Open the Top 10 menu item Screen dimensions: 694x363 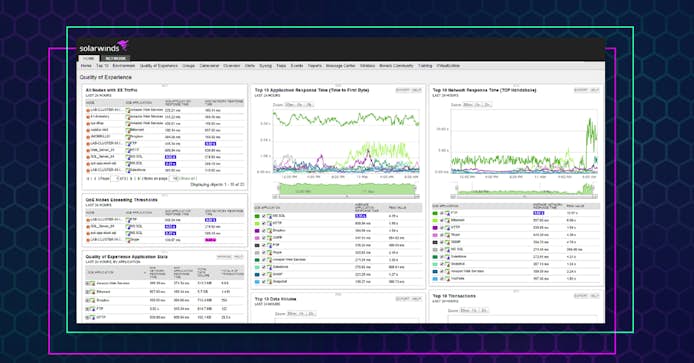(x=102, y=66)
